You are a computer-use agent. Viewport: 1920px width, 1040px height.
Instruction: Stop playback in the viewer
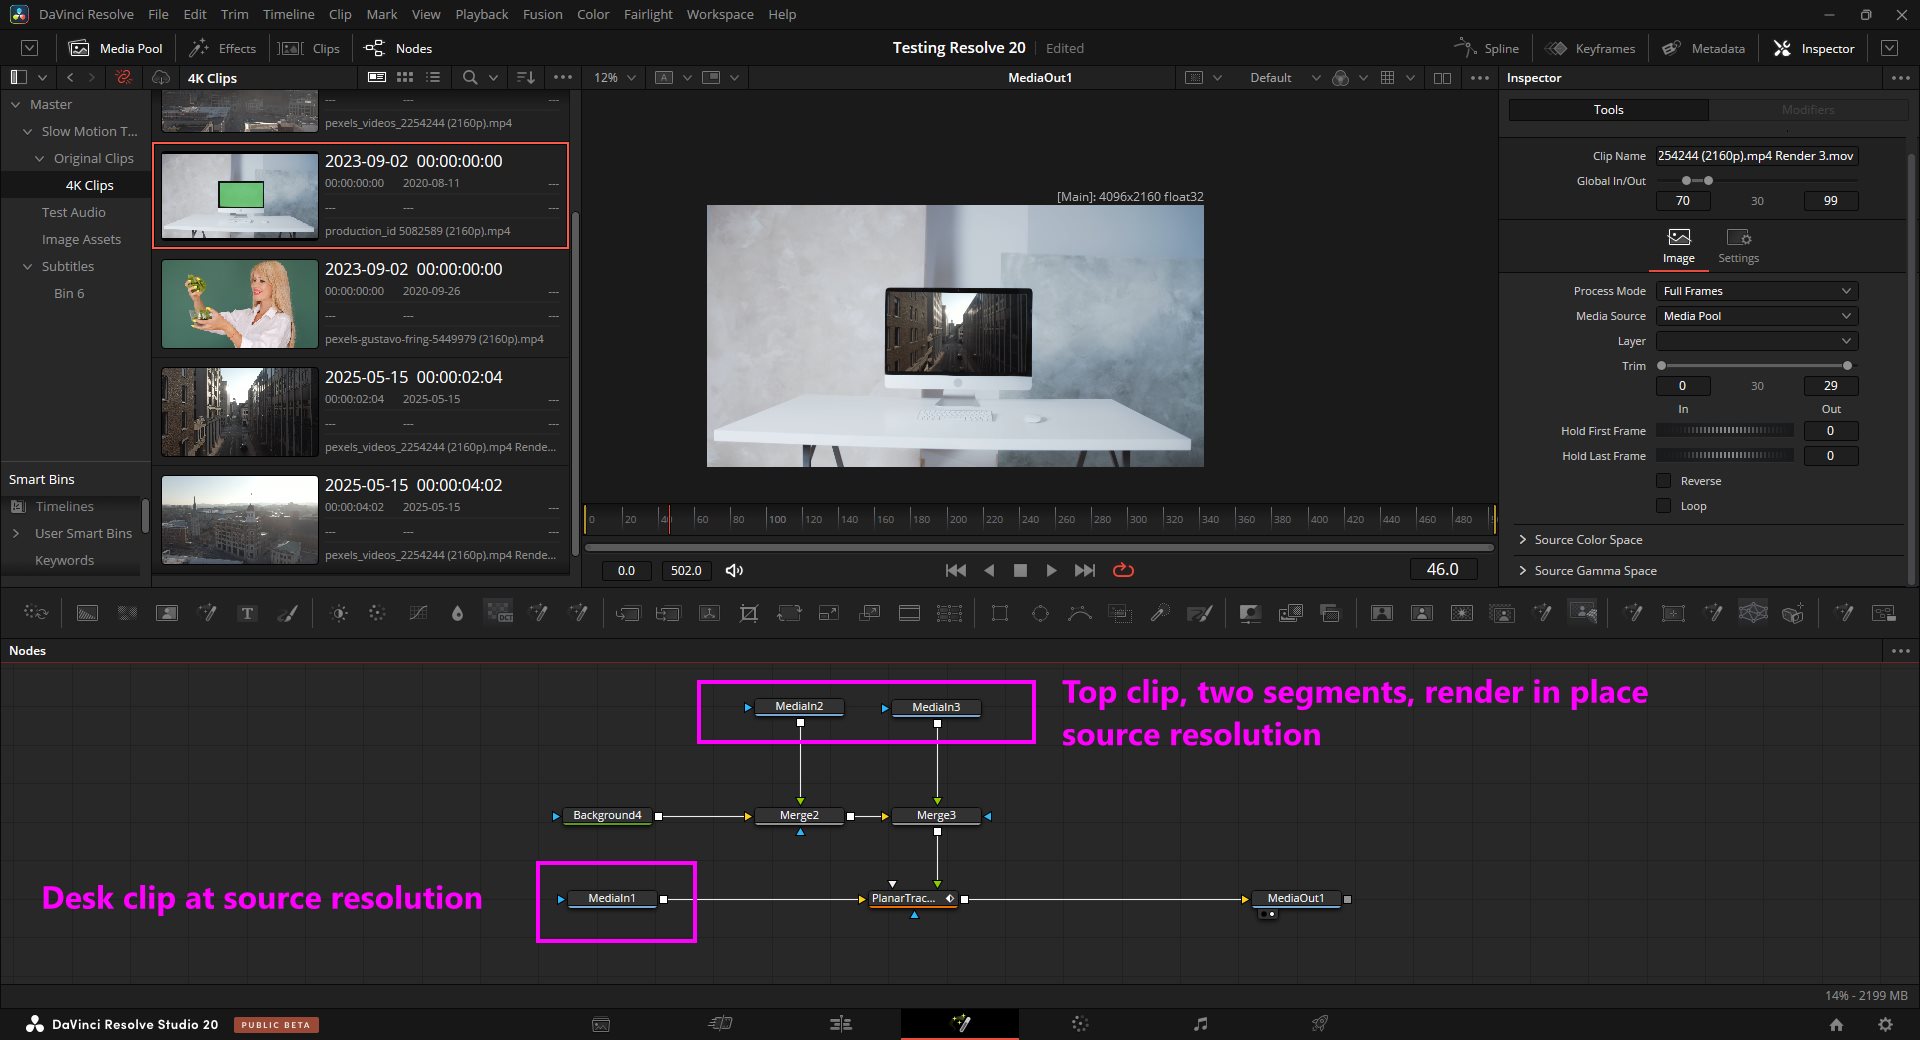pyautogui.click(x=1020, y=570)
